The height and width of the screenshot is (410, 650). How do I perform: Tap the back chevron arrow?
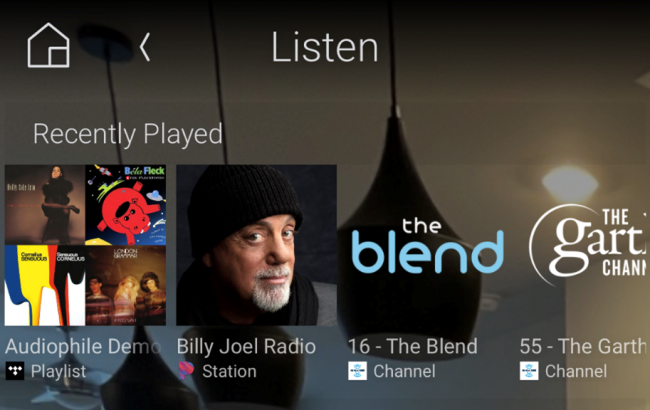click(145, 47)
